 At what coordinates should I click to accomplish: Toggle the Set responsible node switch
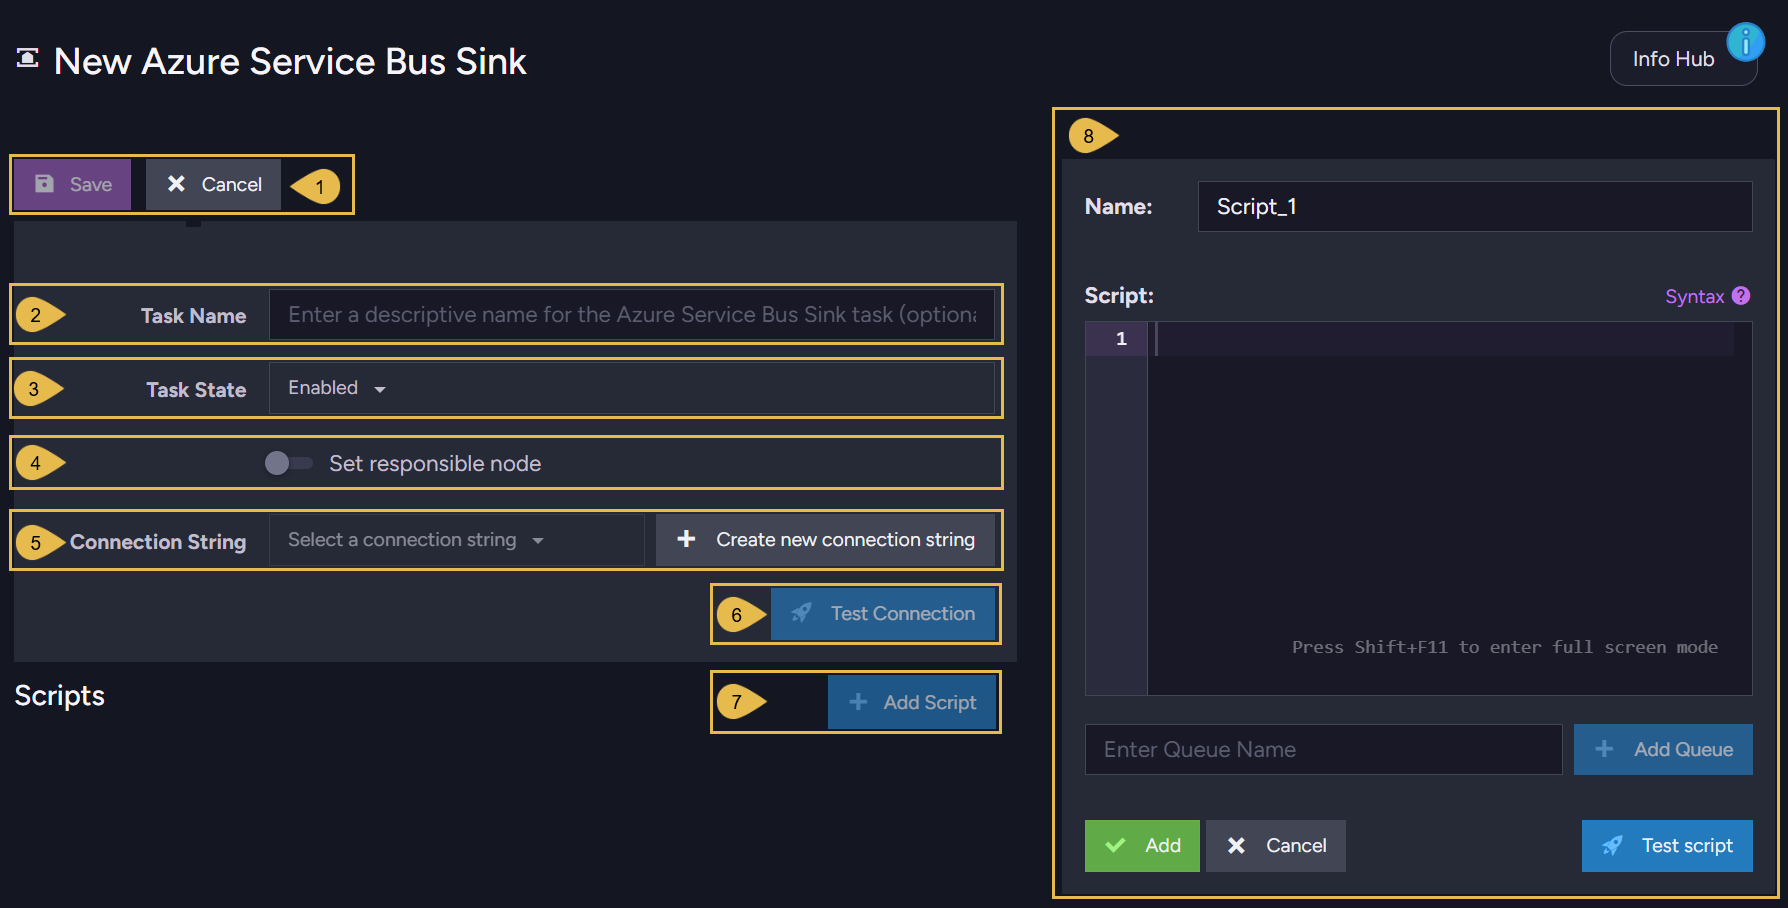point(288,463)
